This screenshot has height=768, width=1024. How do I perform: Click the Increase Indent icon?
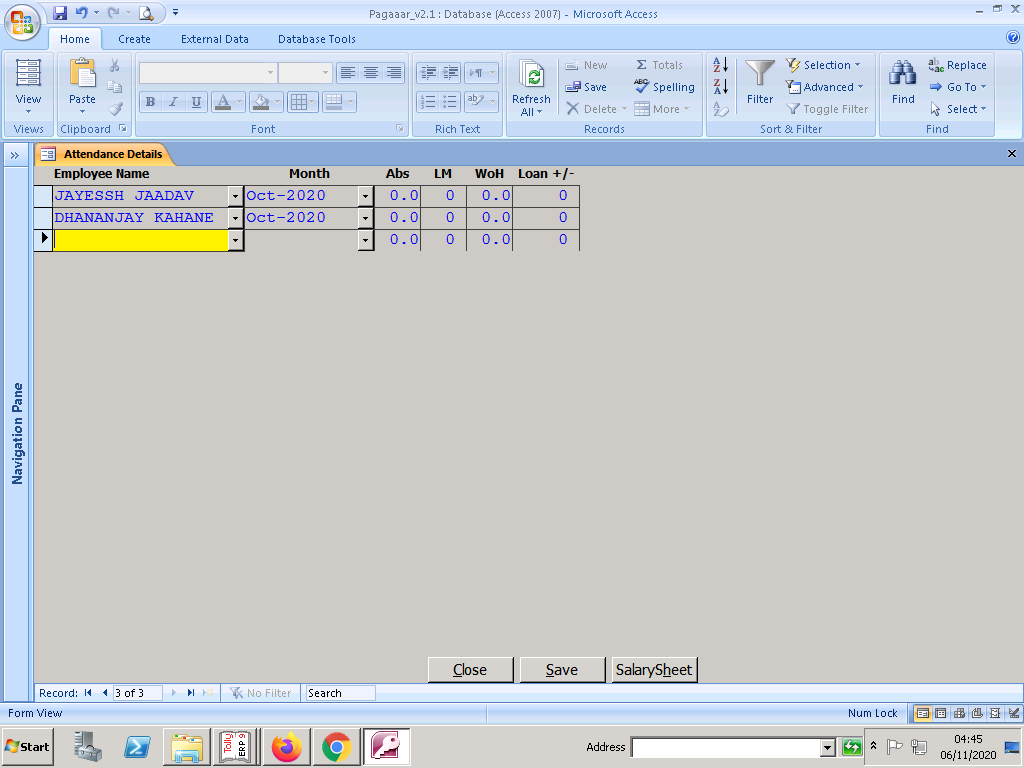pos(451,72)
